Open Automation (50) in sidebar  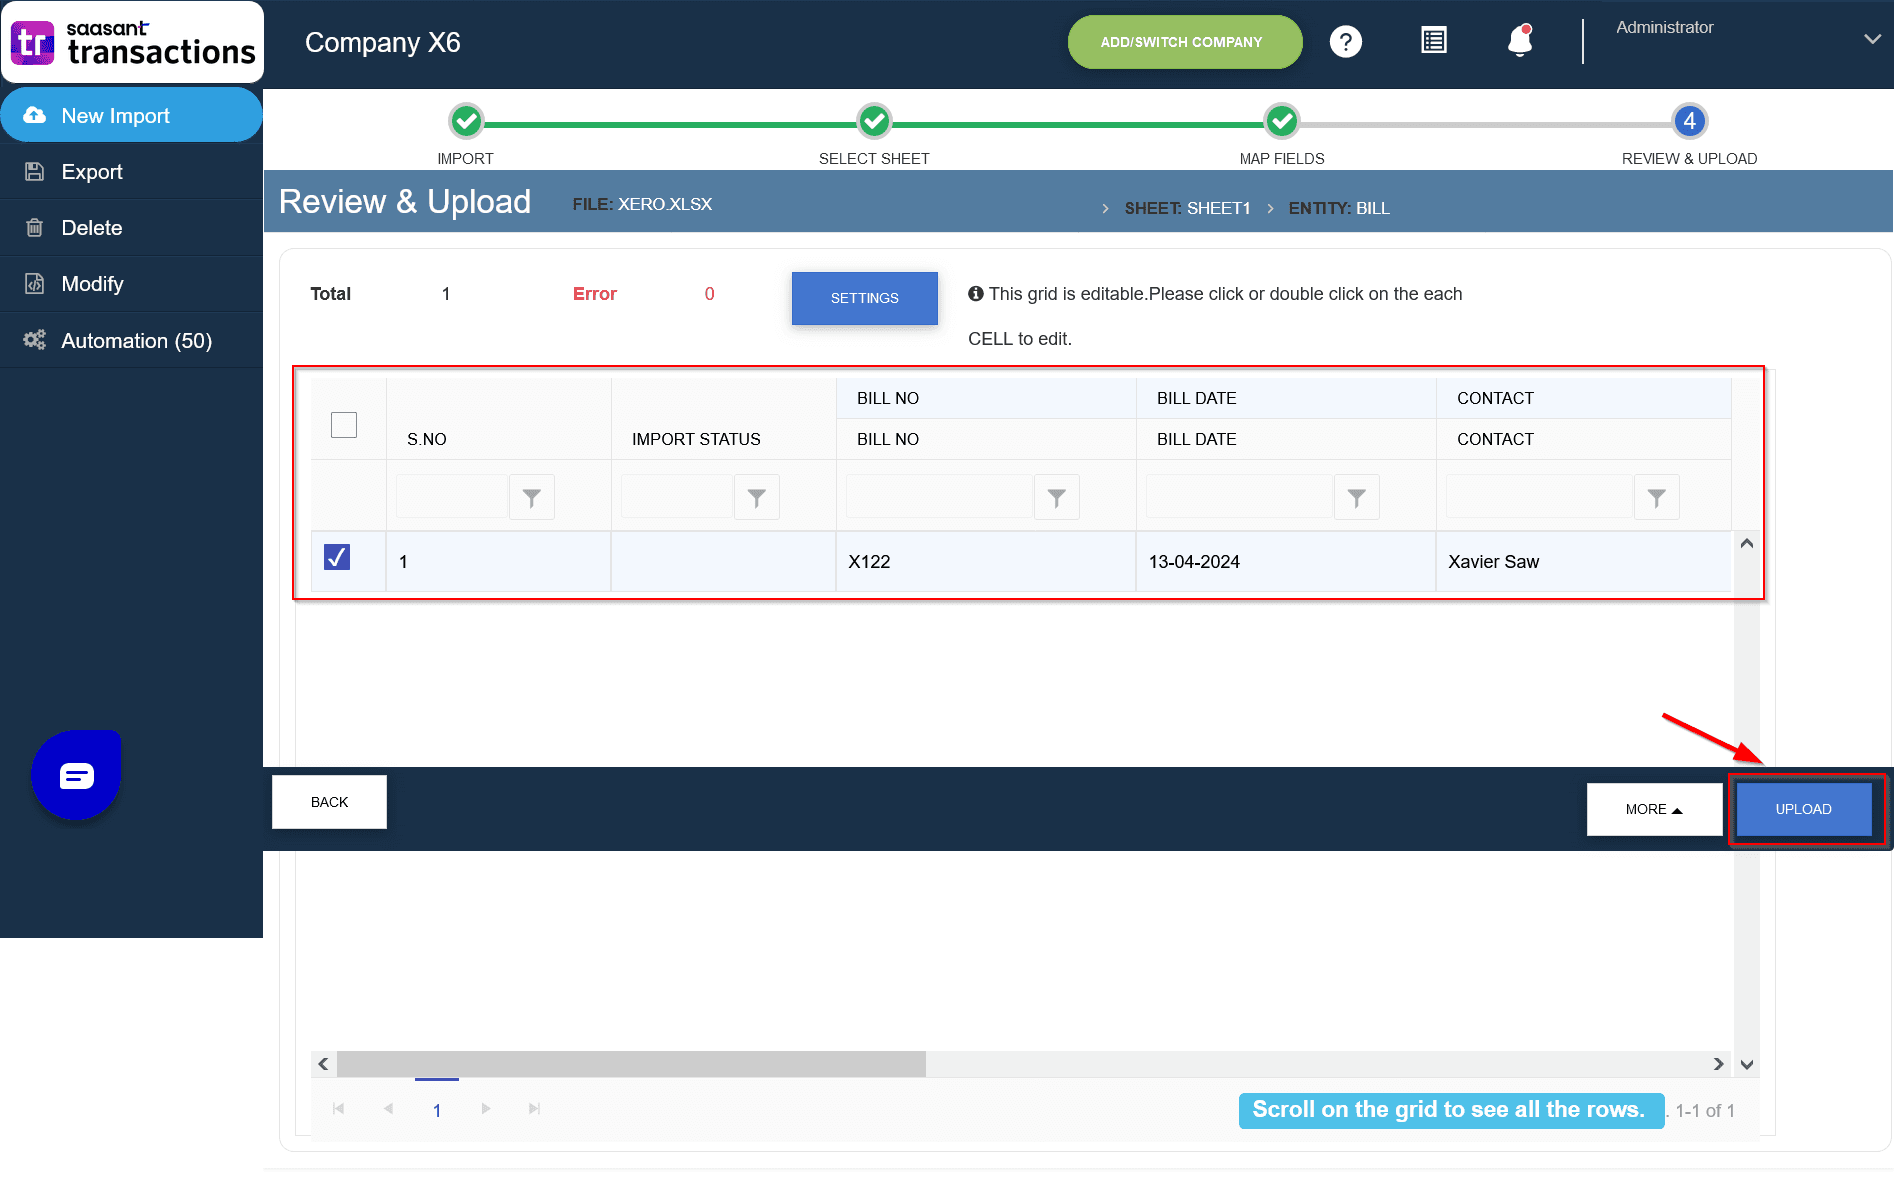(131, 340)
